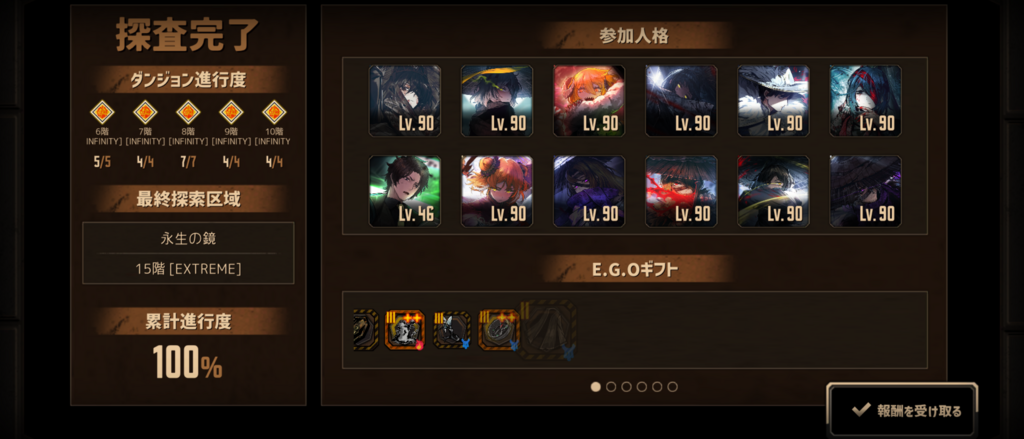Select the white-hat character portrait in top row

tap(773, 101)
